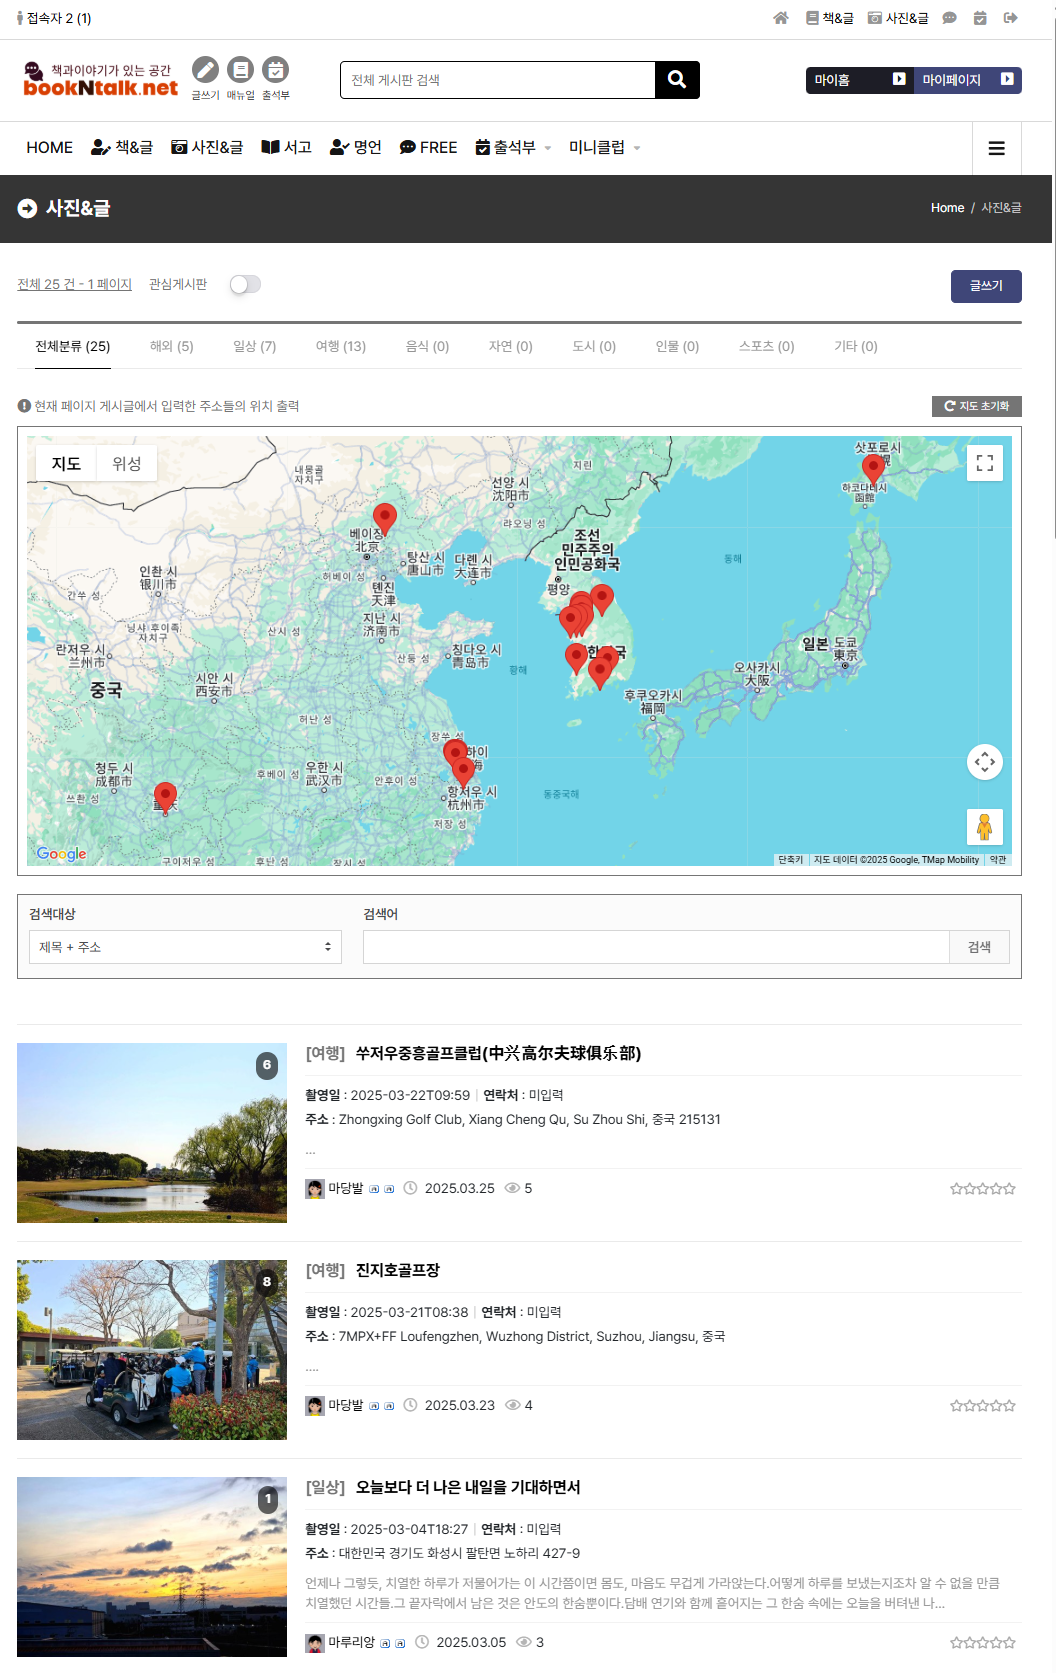The height and width of the screenshot is (1673, 1056).
Task: Click the 글쓰기 button
Action: click(x=985, y=286)
